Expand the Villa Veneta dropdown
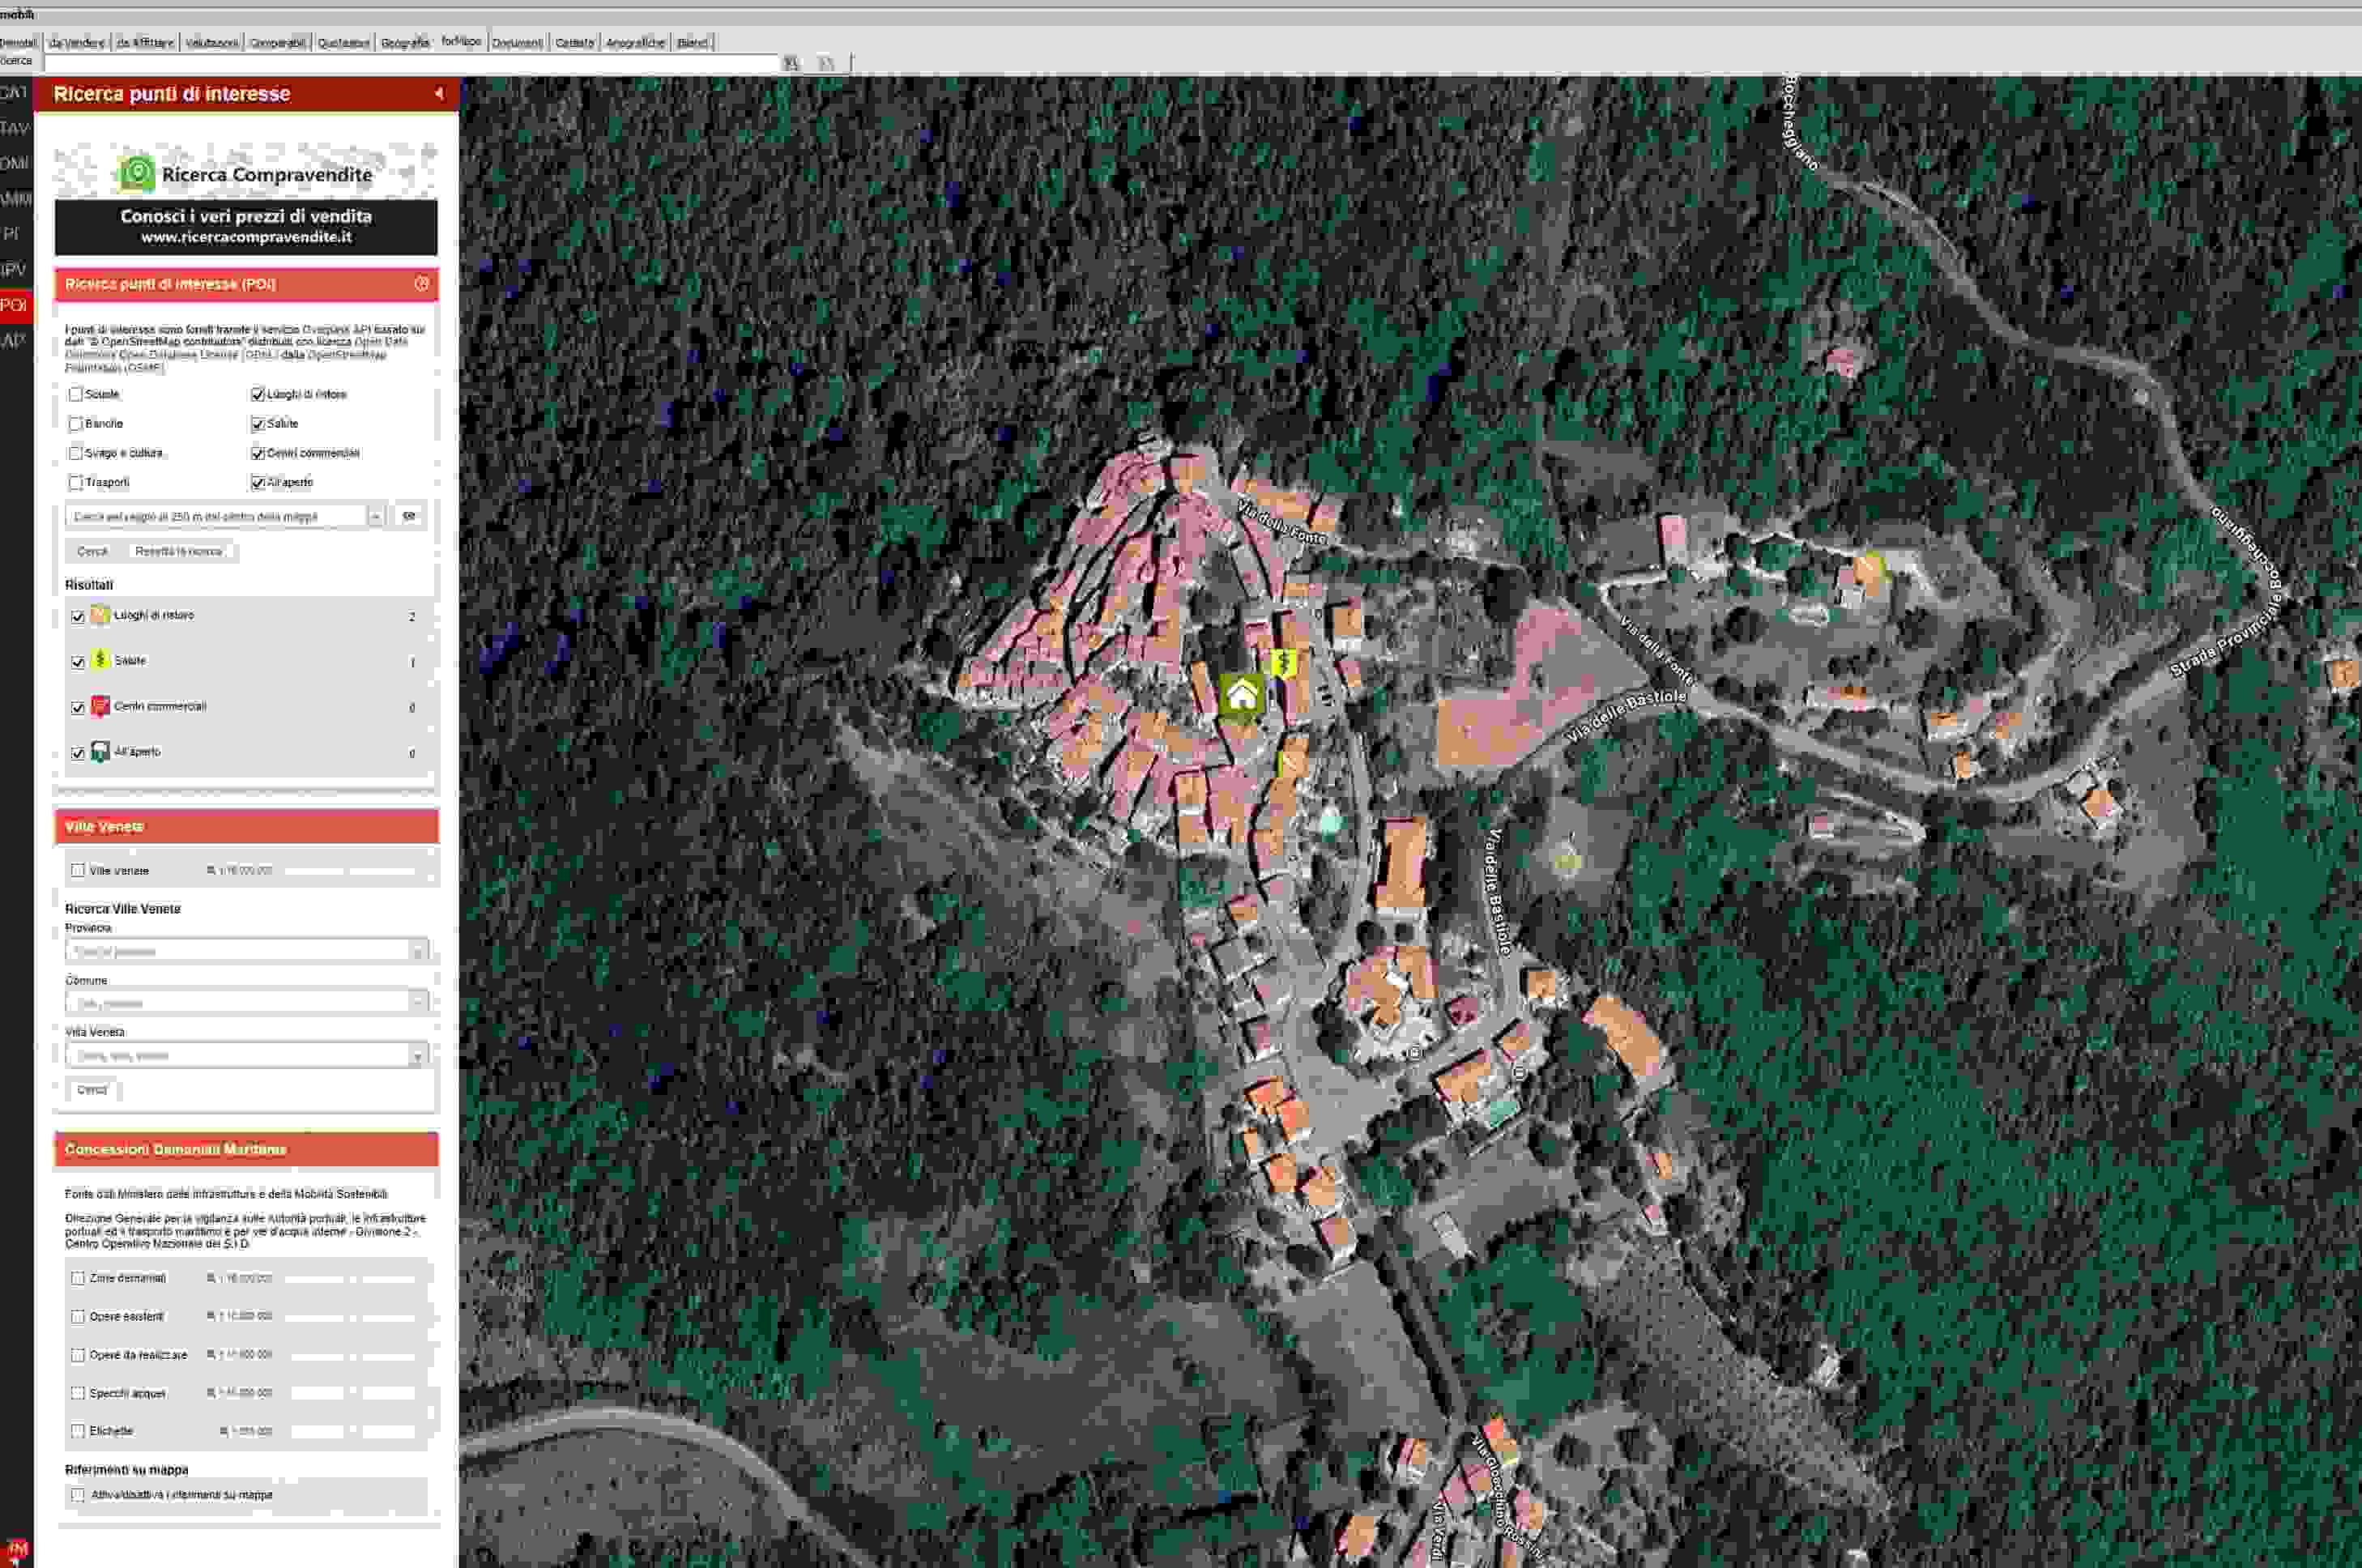Screen dimensions: 2362x1568 [418, 1056]
